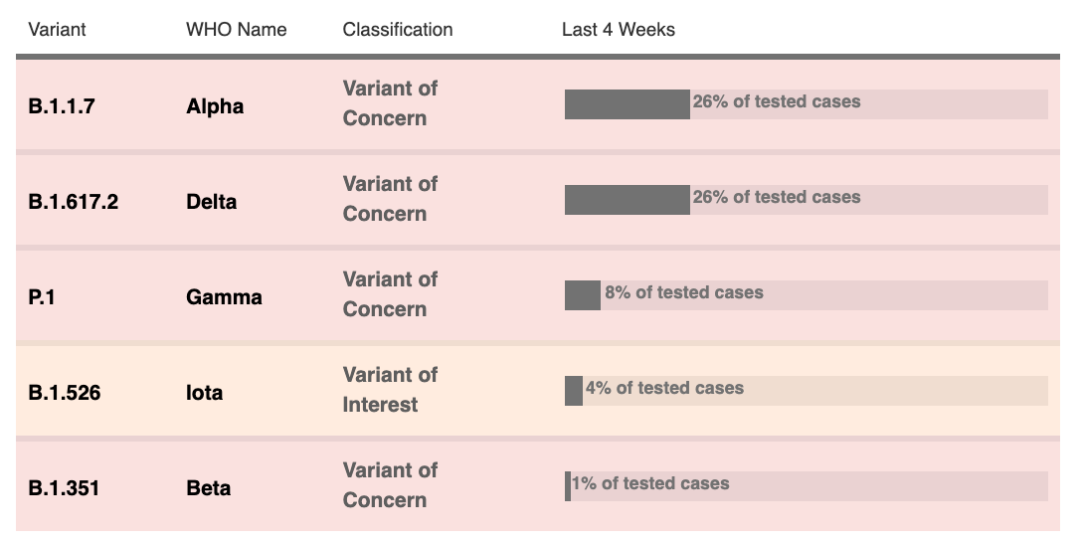Click the Alpha WHO name
The width and height of the screenshot is (1080, 541).
pyautogui.click(x=215, y=106)
